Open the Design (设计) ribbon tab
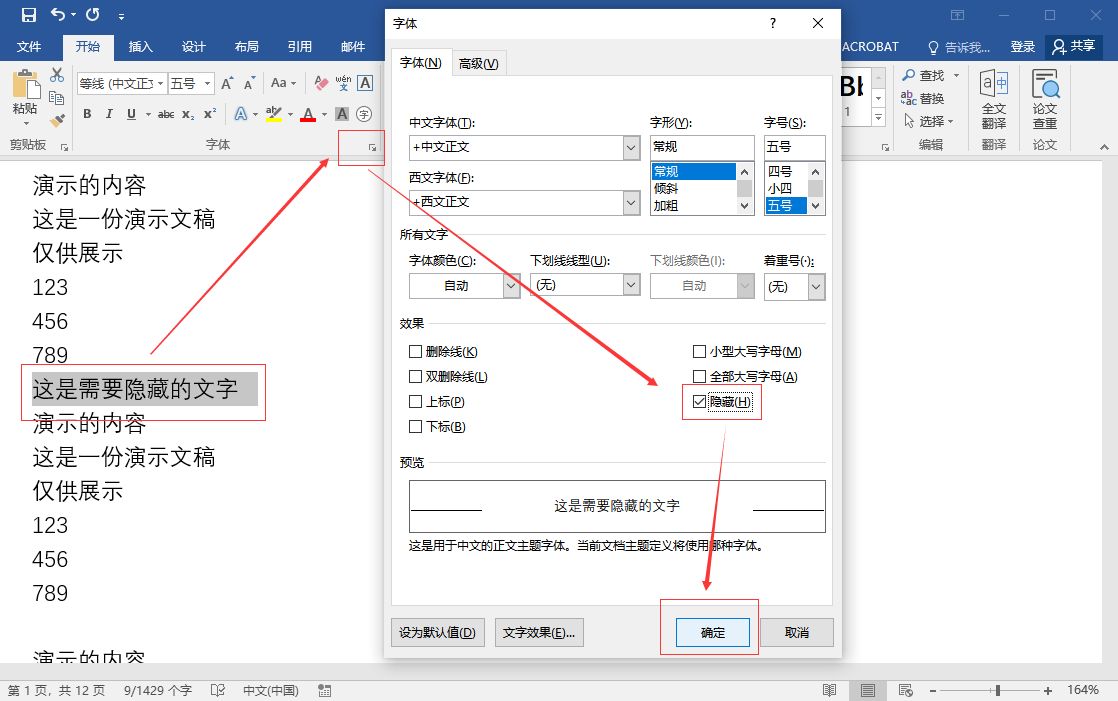 pos(193,46)
